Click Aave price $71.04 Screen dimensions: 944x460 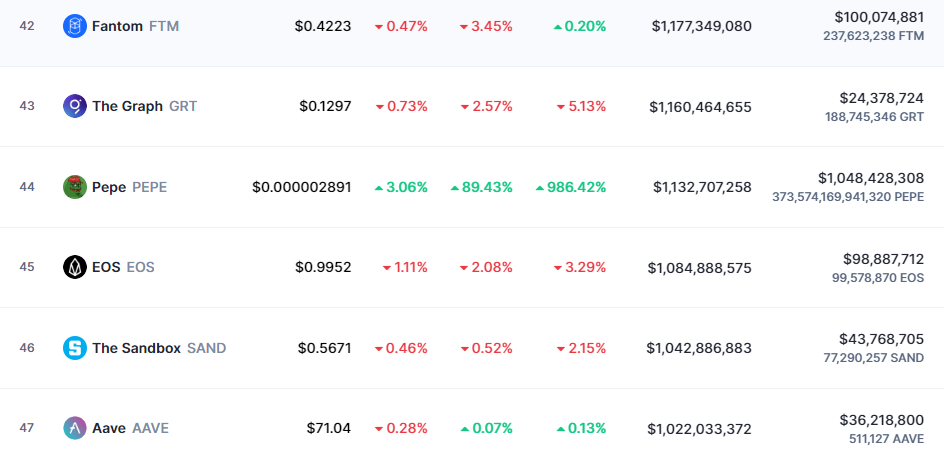(x=328, y=428)
